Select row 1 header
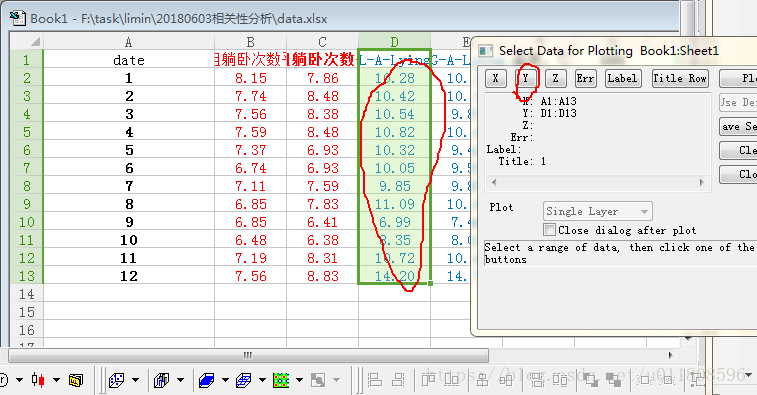757x395 pixels. [x=26, y=60]
